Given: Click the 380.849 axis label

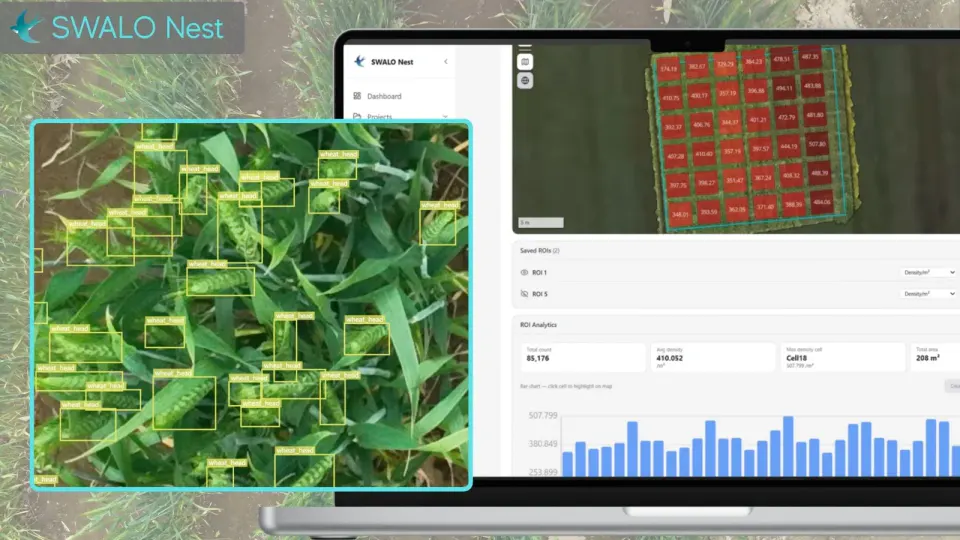Looking at the screenshot, I should pyautogui.click(x=542, y=444).
